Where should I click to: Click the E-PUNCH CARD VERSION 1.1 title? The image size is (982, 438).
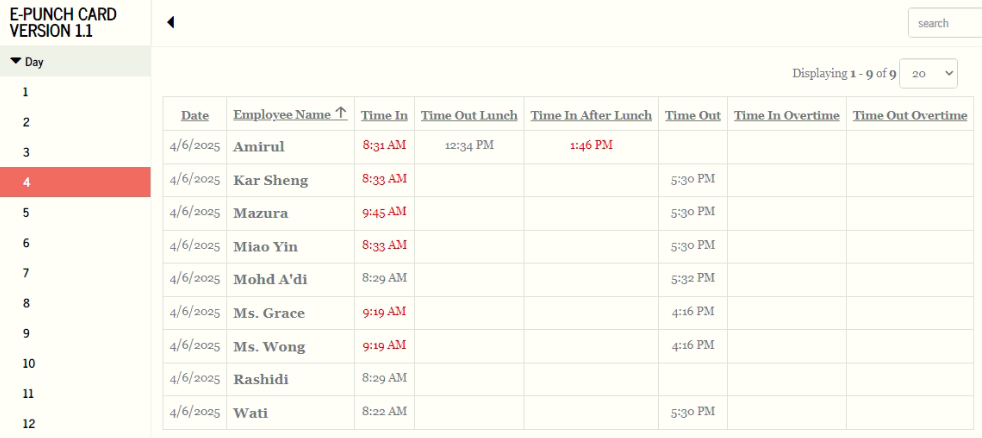coord(63,23)
